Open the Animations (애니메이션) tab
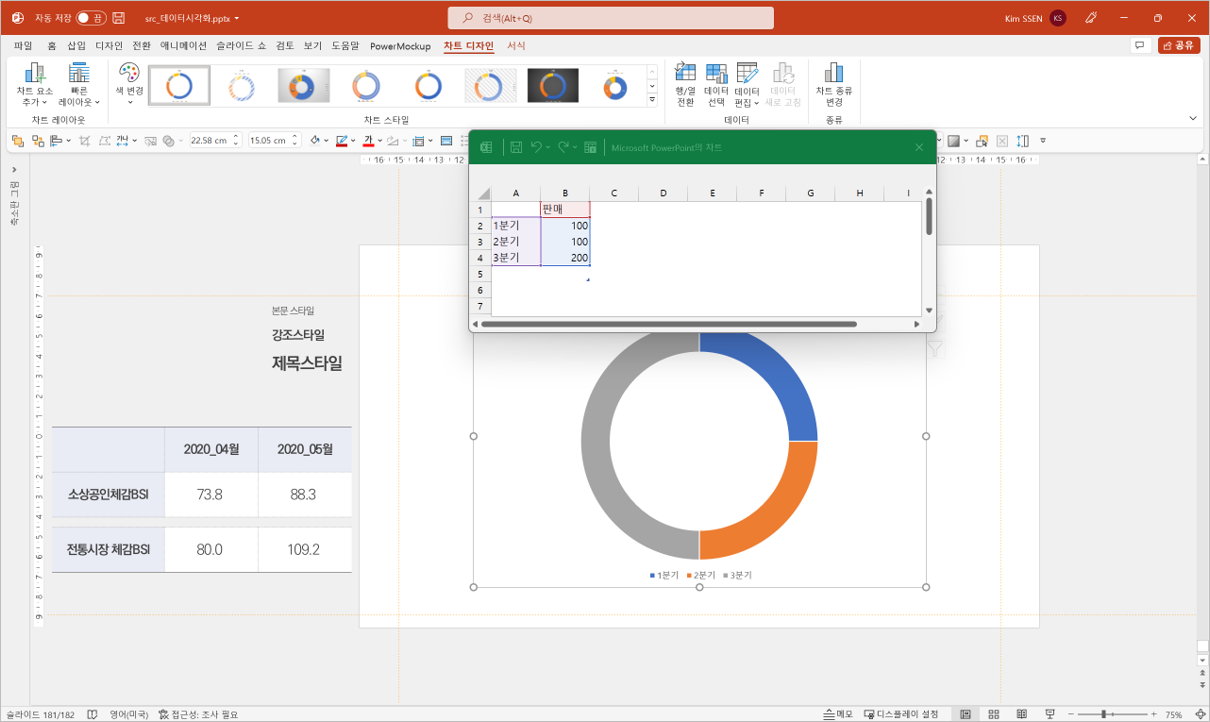The width and height of the screenshot is (1210, 722). [x=183, y=46]
